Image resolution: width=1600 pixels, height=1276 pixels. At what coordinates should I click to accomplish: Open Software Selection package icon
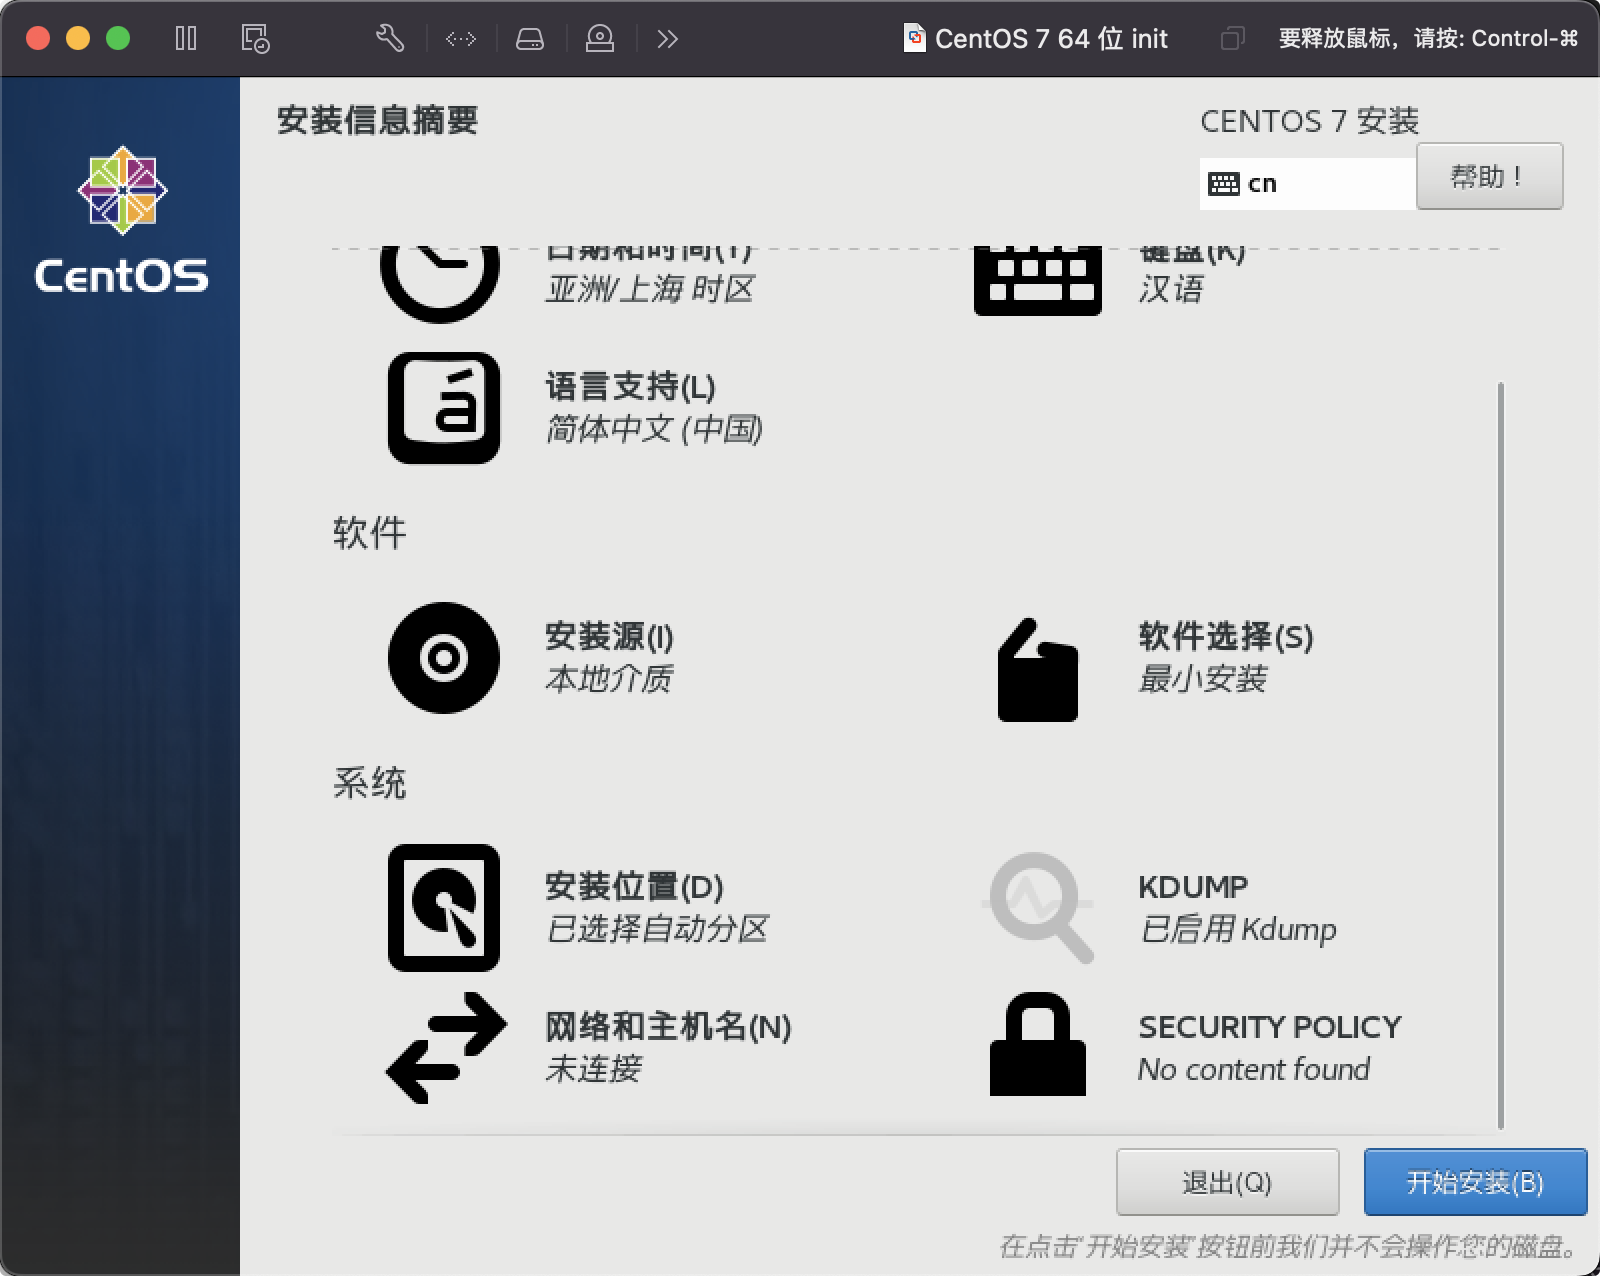point(1037,670)
